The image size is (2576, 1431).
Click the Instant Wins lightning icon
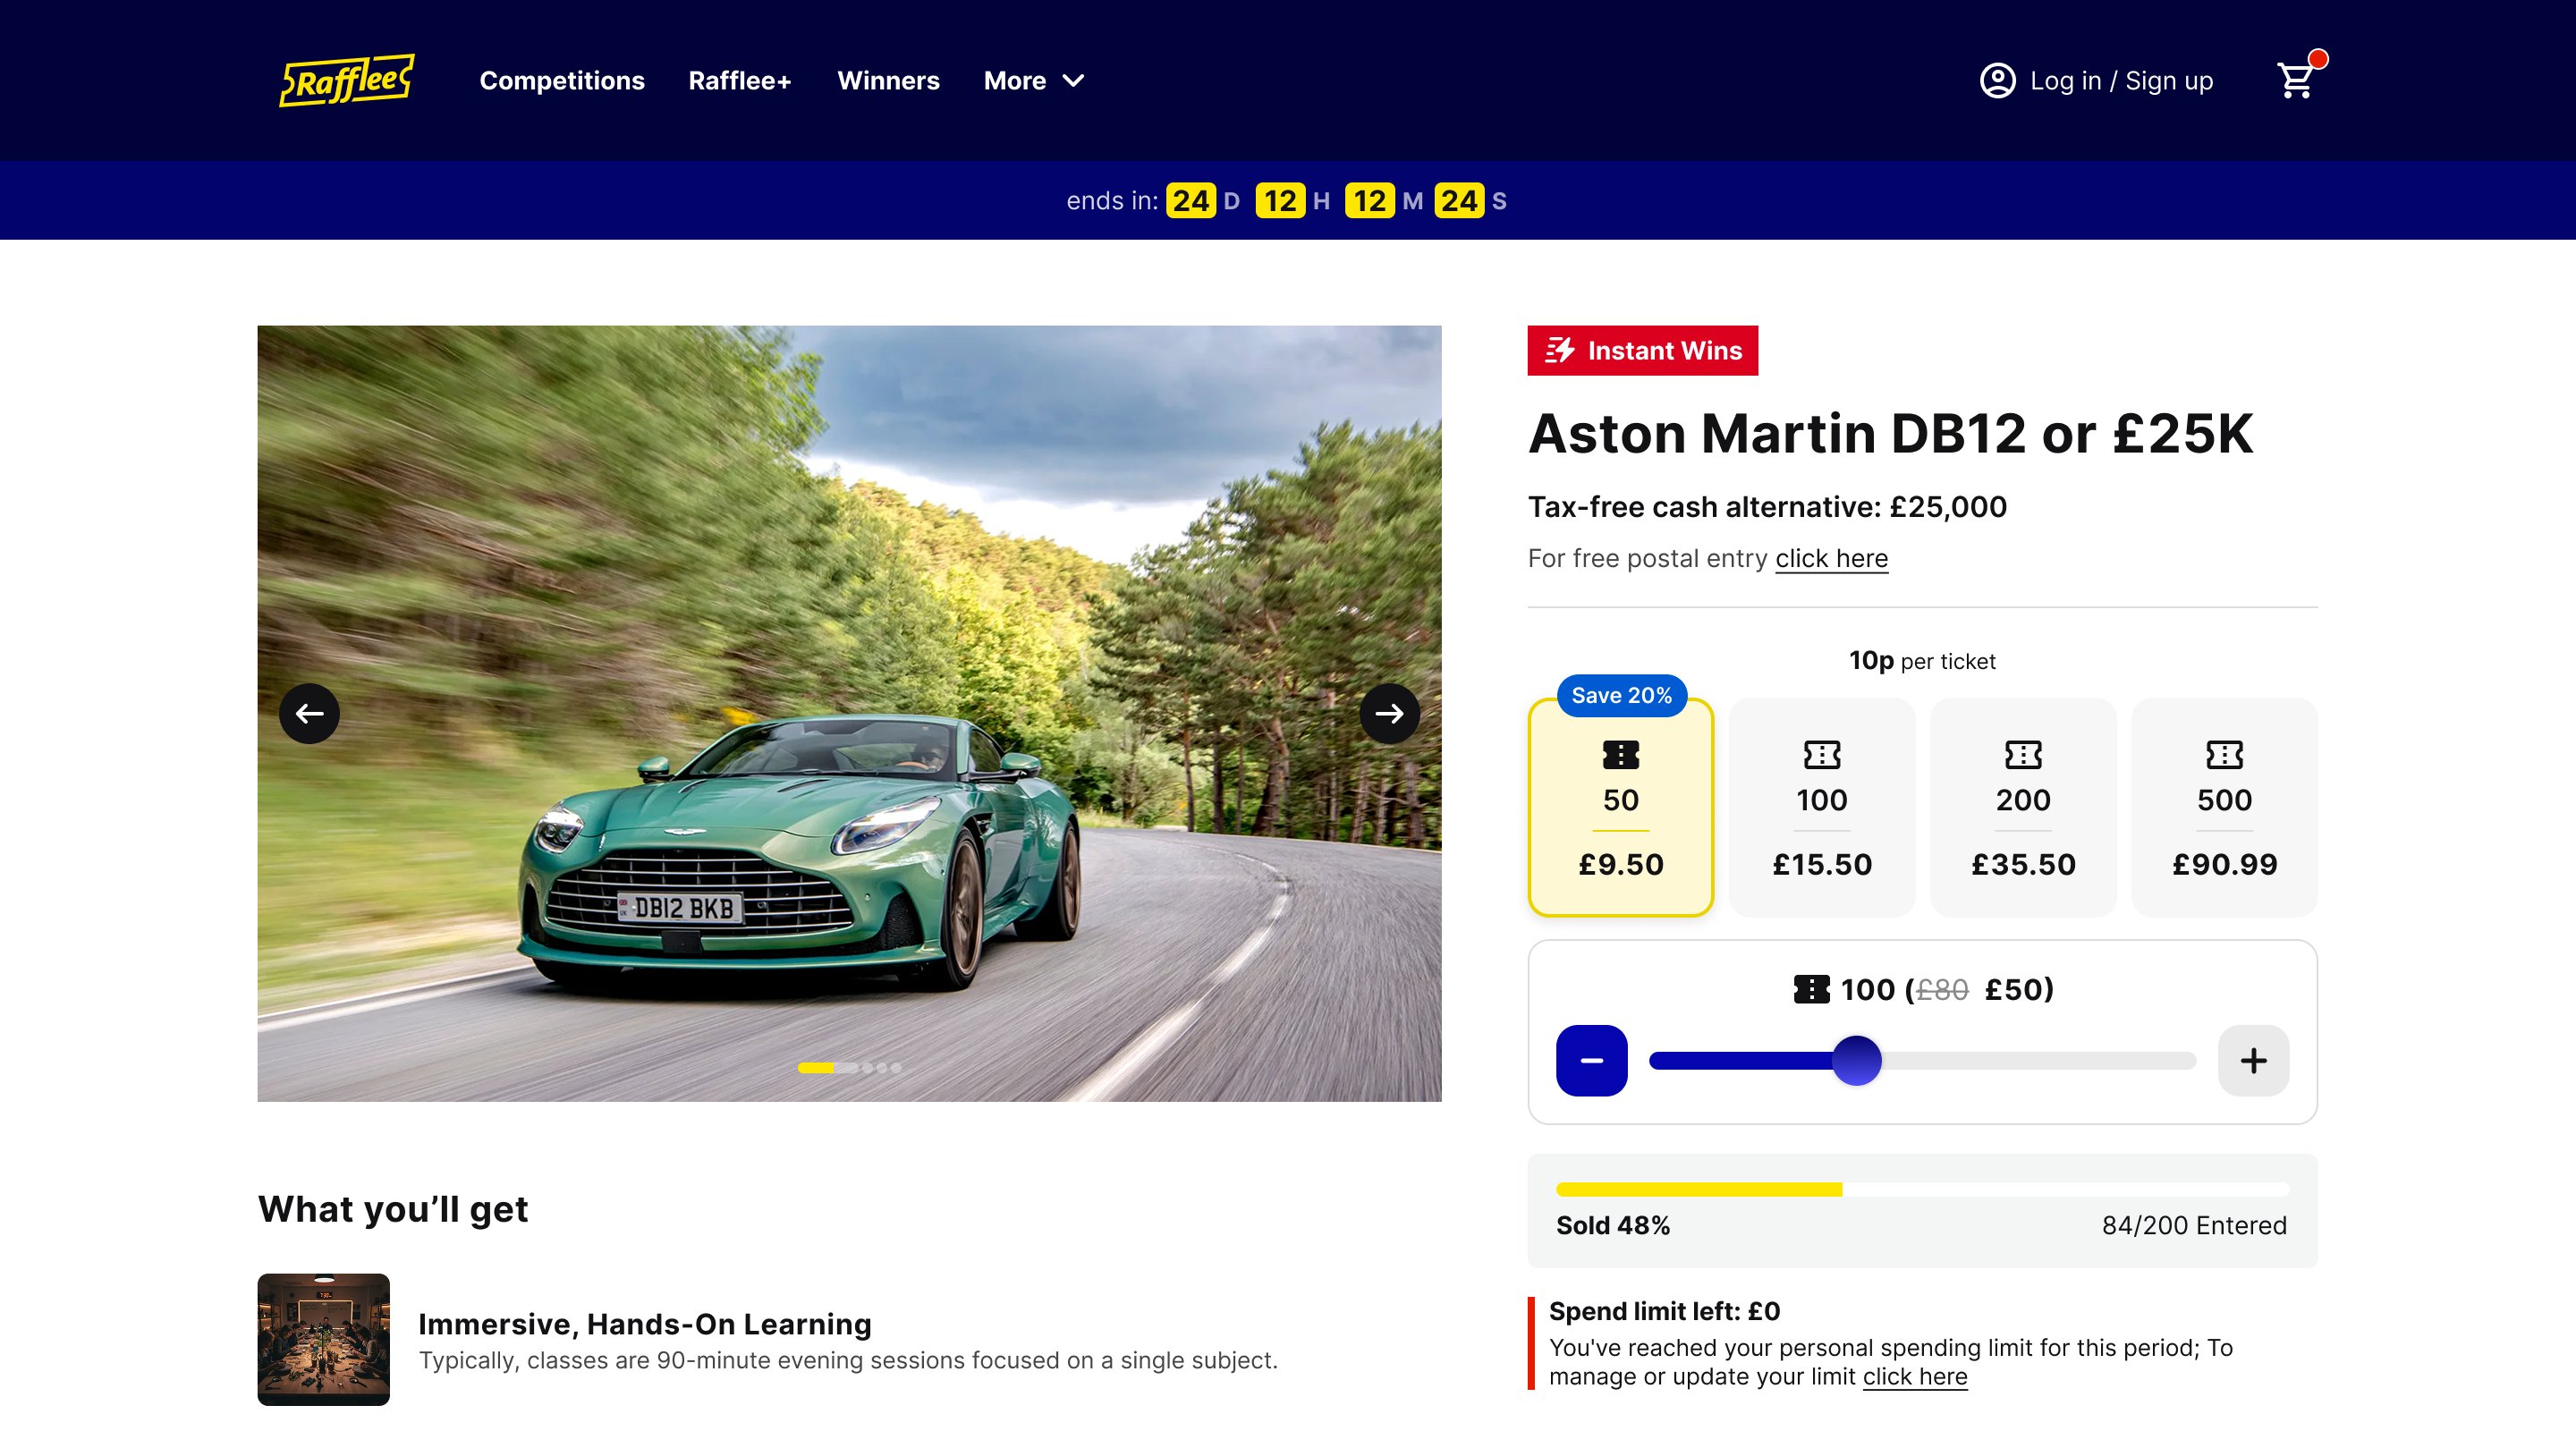tap(1560, 350)
